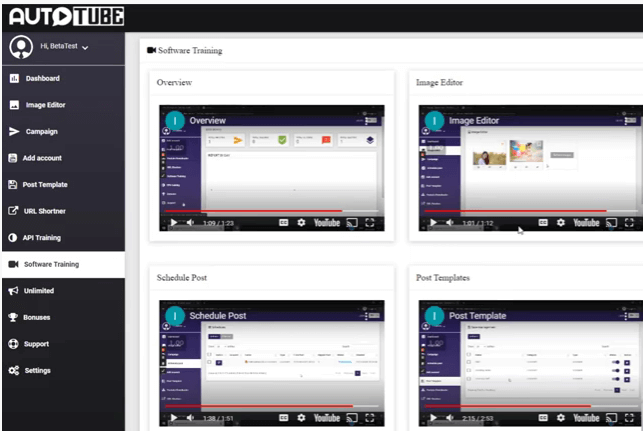Seek on the Image Editor progress bar
The height and width of the screenshot is (431, 643).
coord(531,211)
